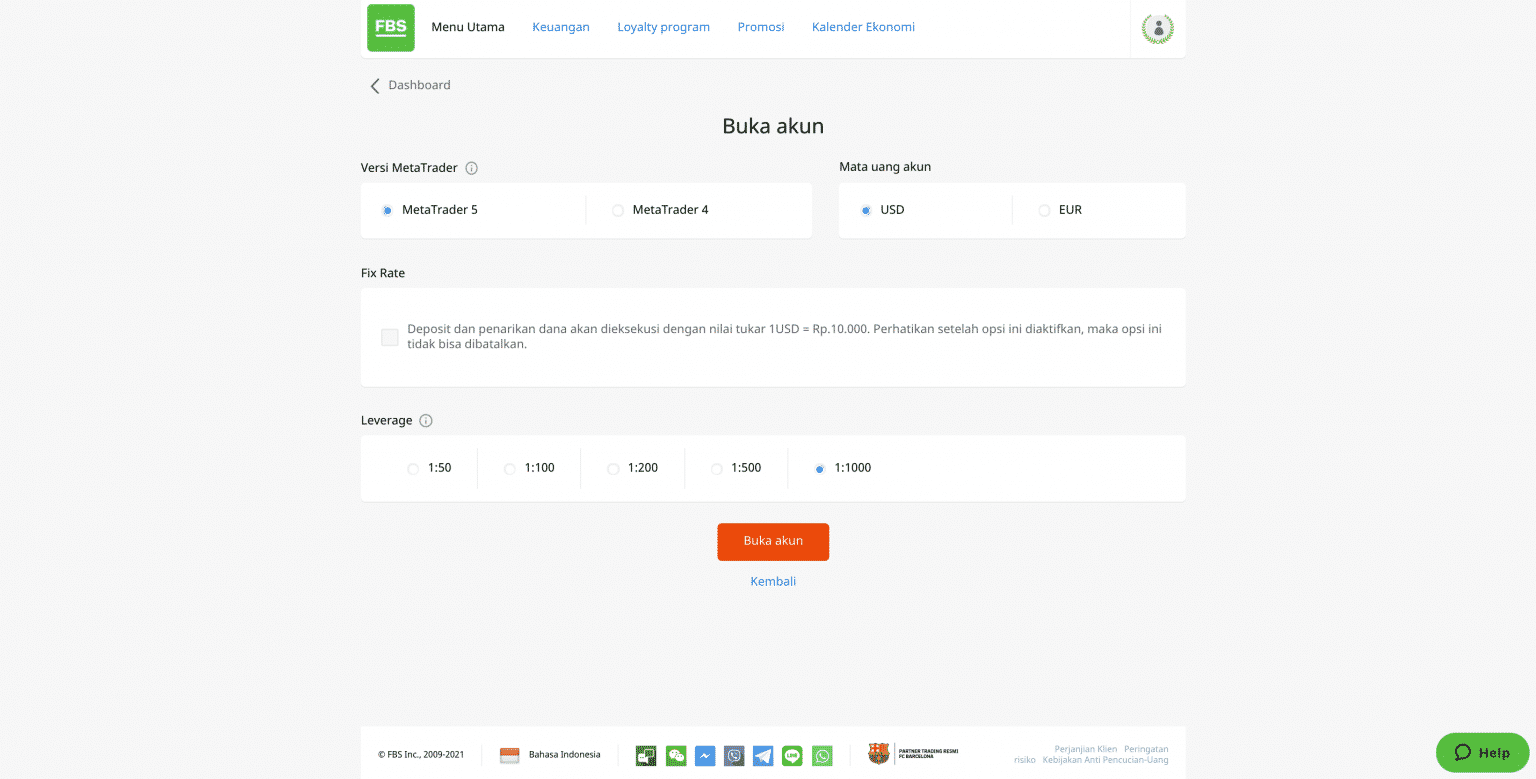The image size is (1536, 779).
Task: Open the user profile avatar
Action: click(1158, 29)
